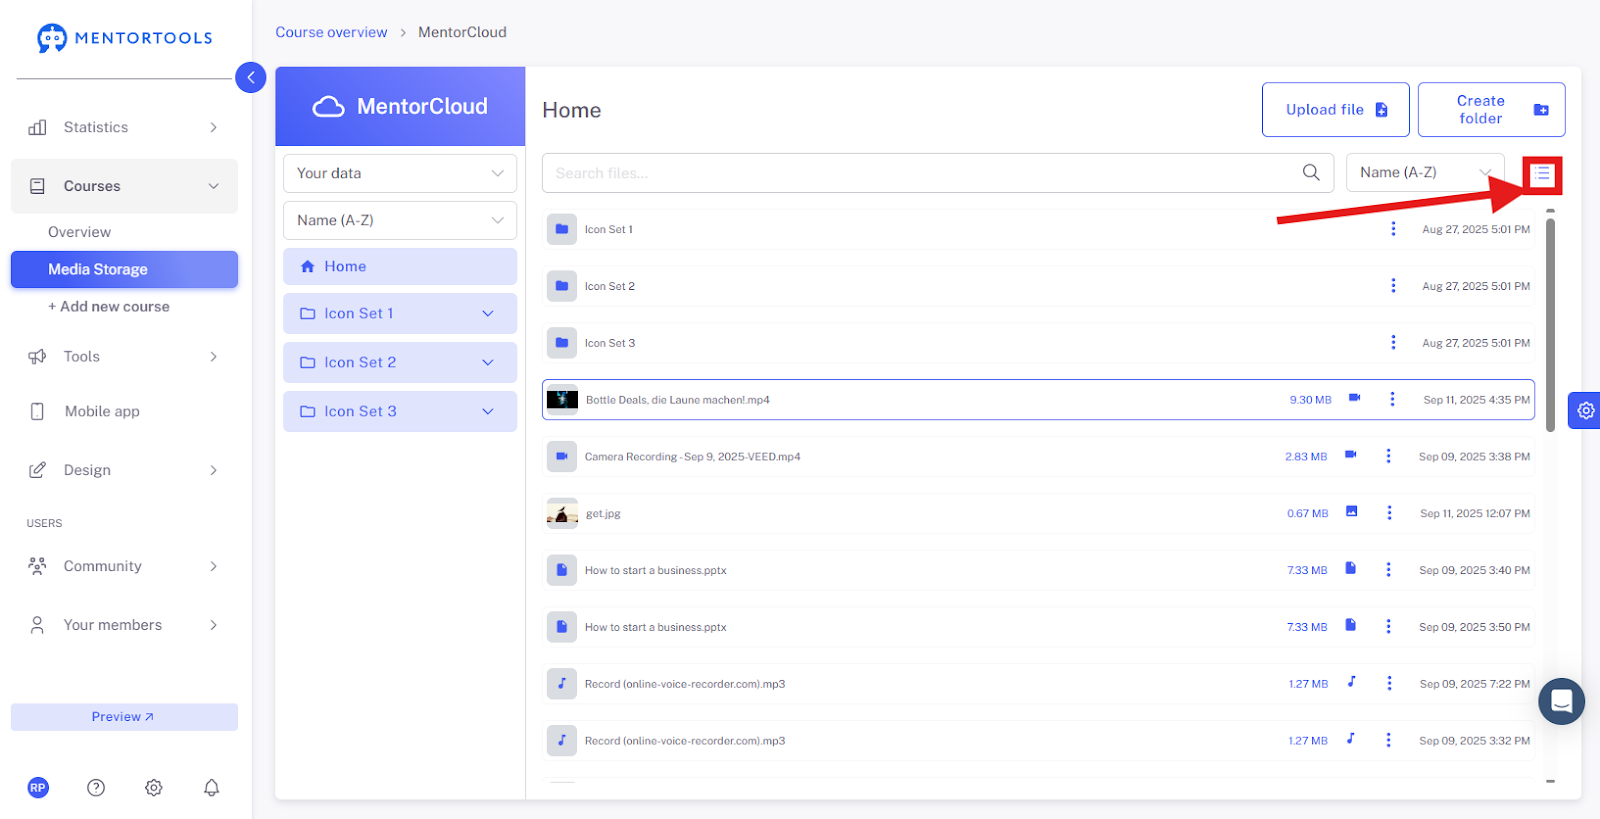Viewport: 1600px width, 819px height.
Task: Expand the Tools menu
Action: coord(124,356)
